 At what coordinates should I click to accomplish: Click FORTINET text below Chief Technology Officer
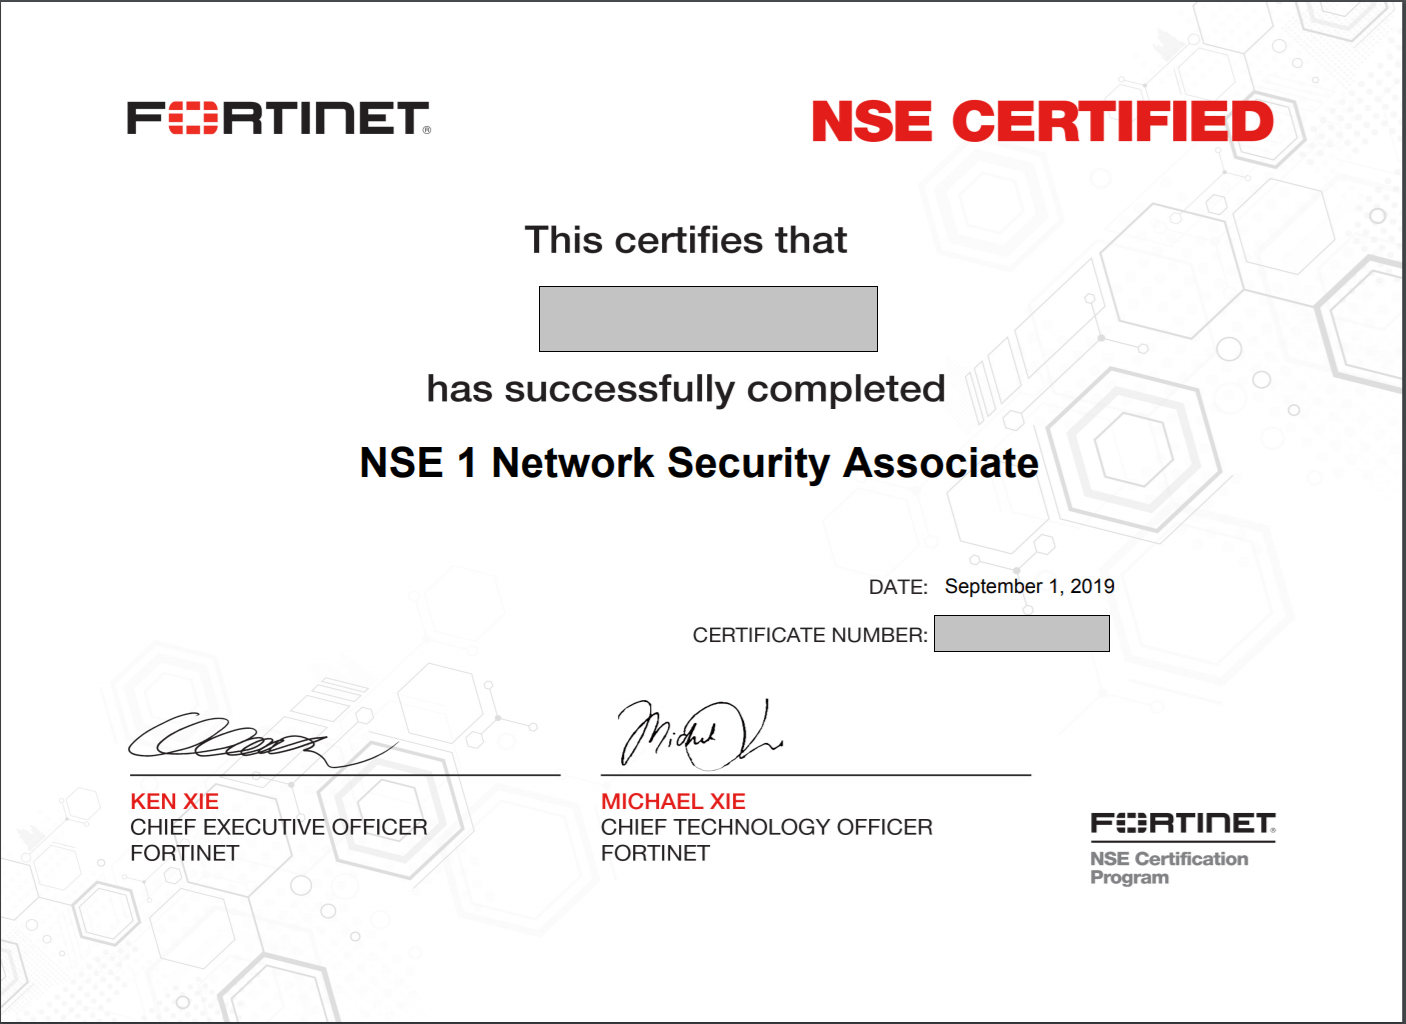tap(655, 853)
